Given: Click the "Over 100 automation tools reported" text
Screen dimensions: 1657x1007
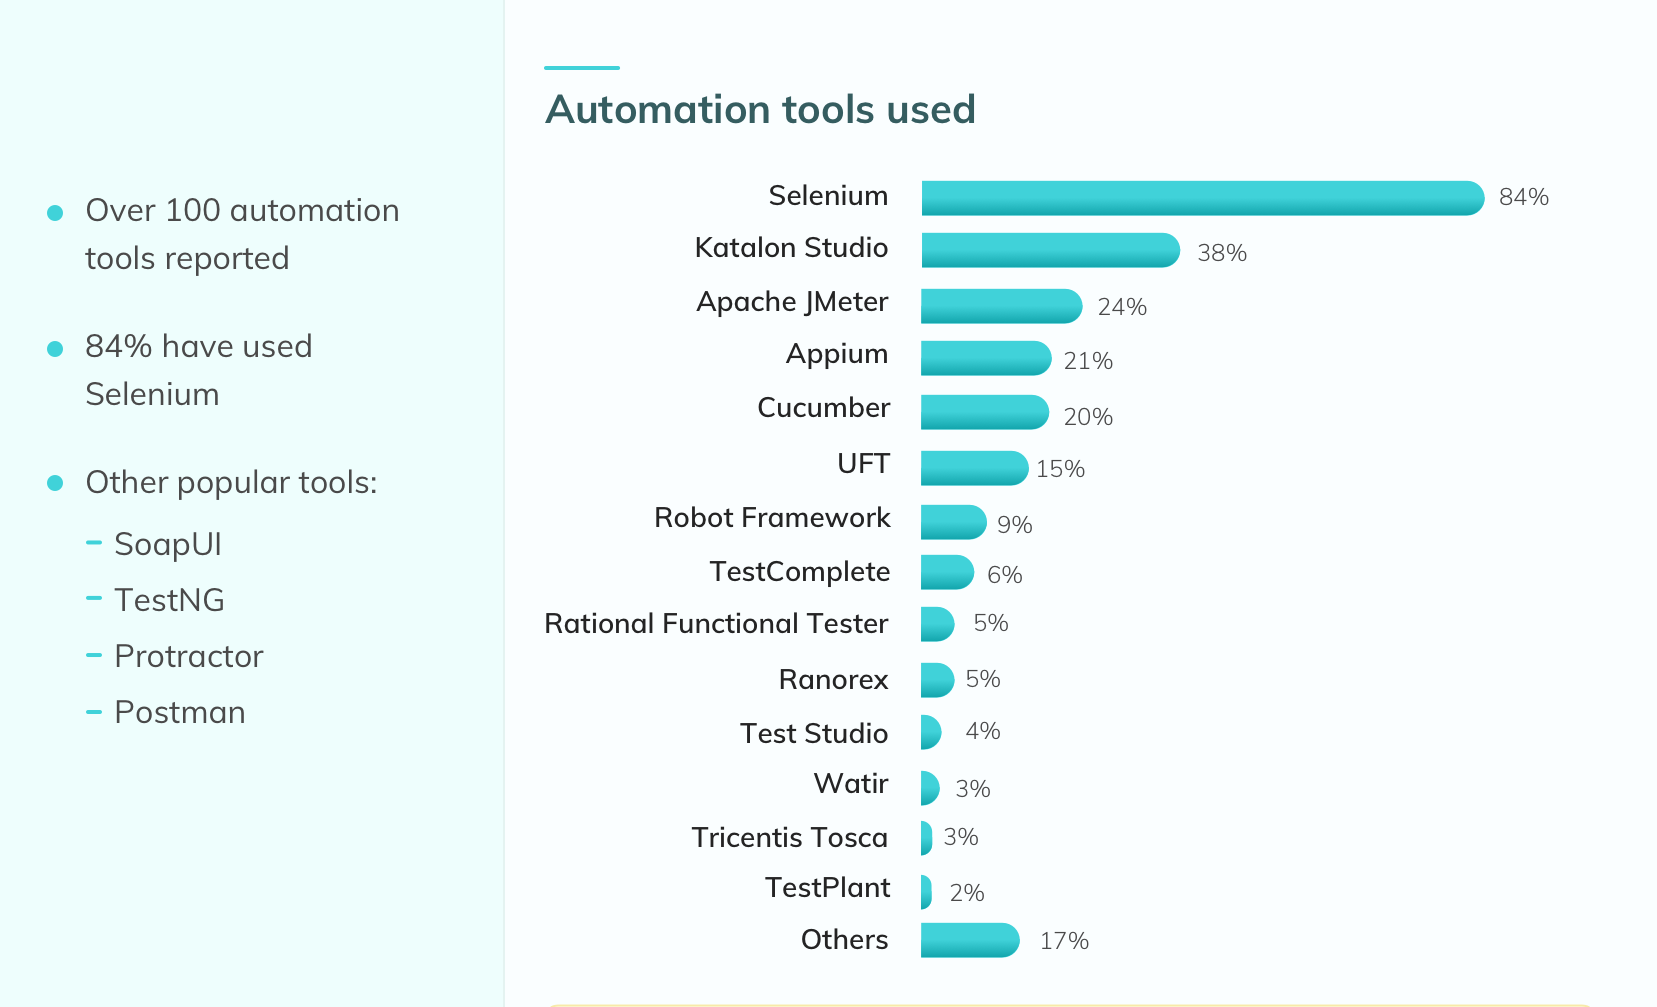Looking at the screenshot, I should 241,234.
